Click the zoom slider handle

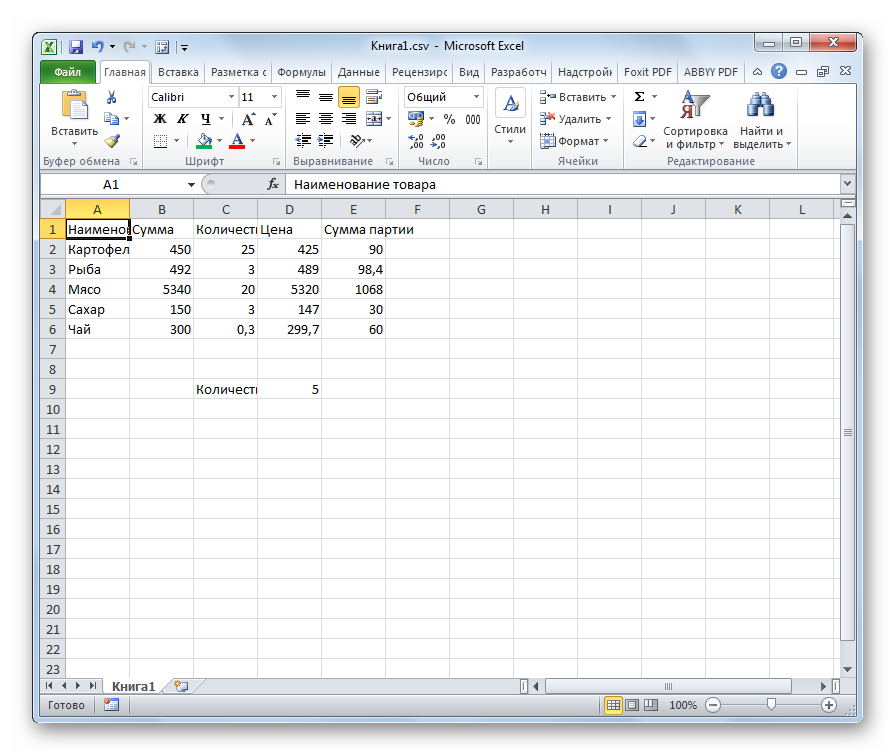(771, 705)
